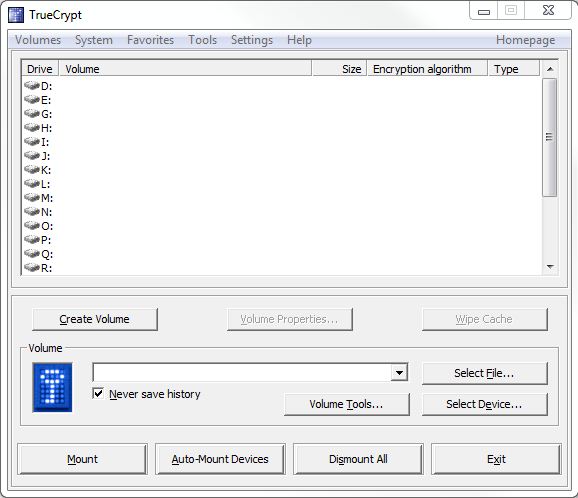This screenshot has height=498, width=578.
Task: Click the drive list scrollbar thumb
Action: click(550, 137)
